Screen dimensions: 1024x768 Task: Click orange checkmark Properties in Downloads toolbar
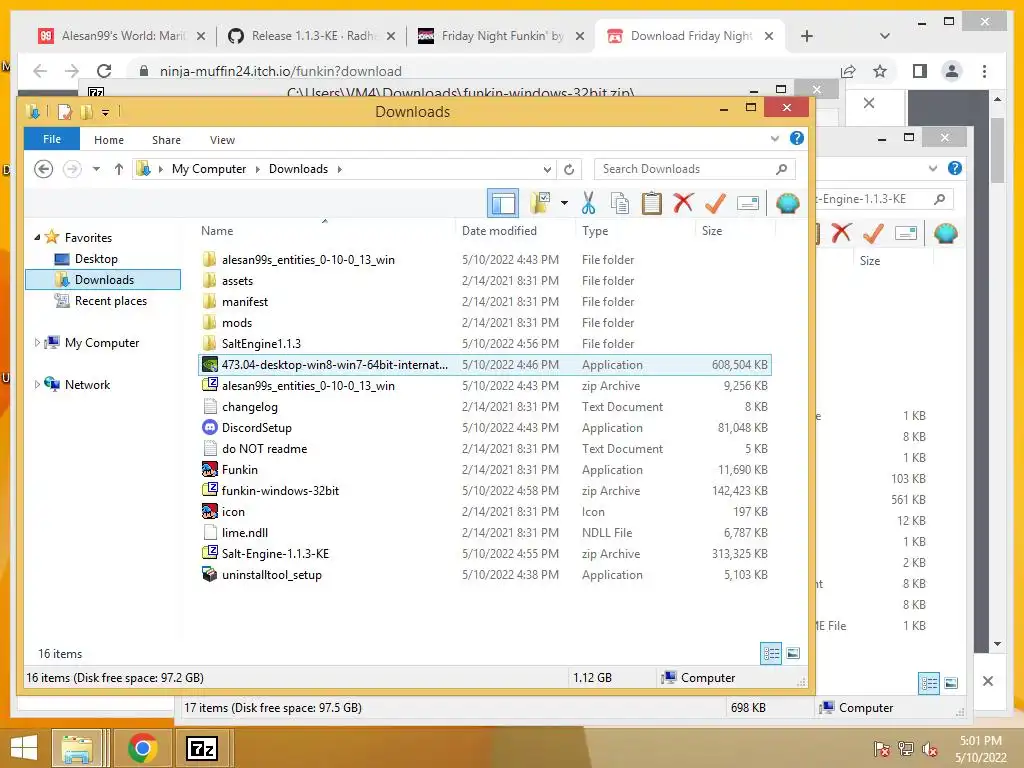pyautogui.click(x=715, y=203)
